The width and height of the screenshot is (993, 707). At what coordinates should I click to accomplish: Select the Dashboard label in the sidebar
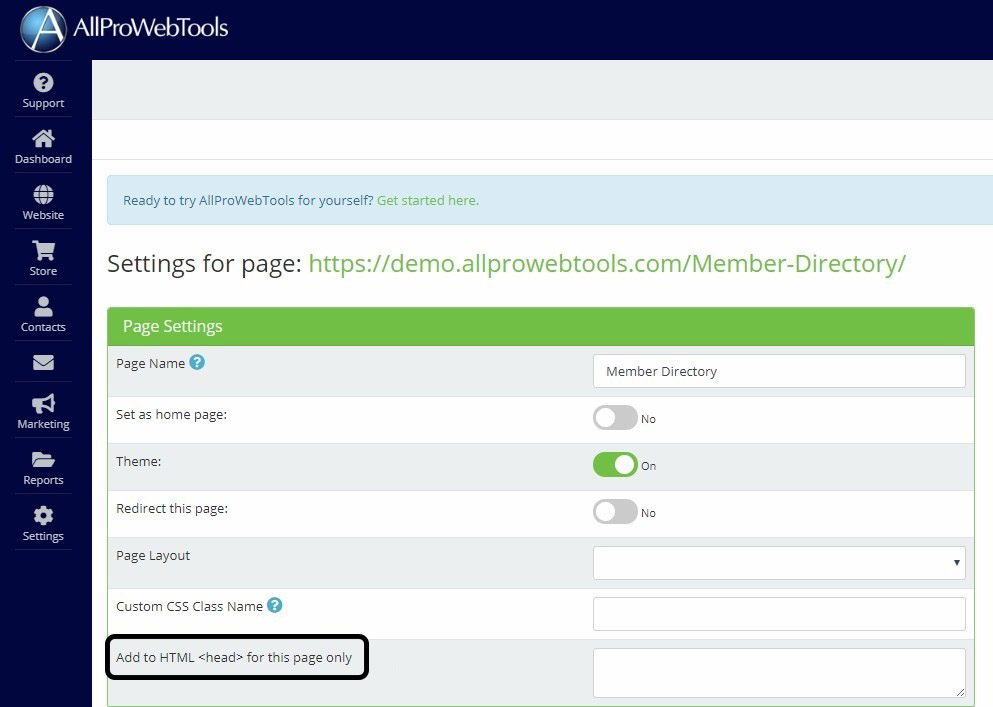point(43,159)
